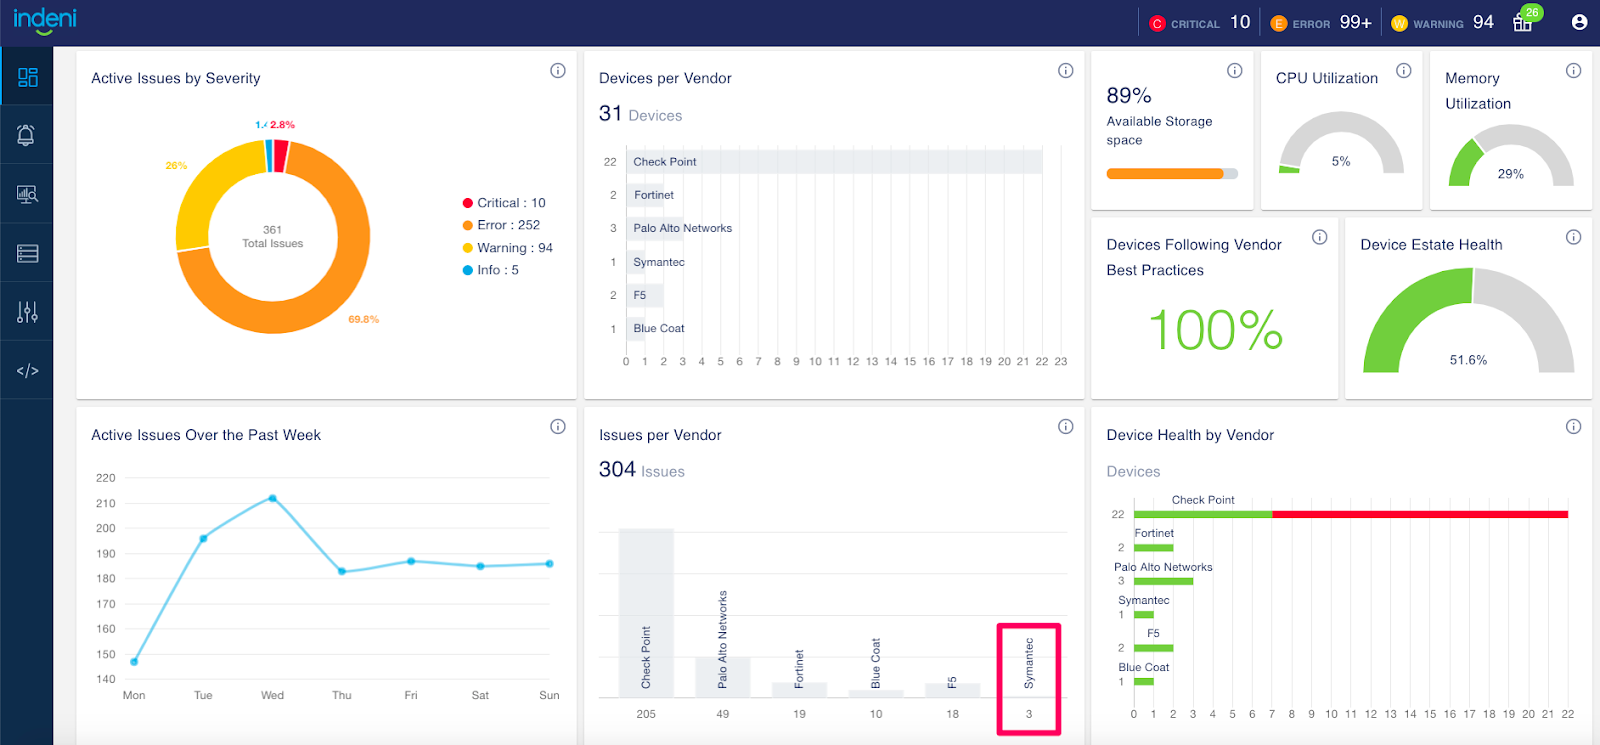Click the Error 99+ counter in header
Image resolution: width=1600 pixels, height=745 pixels.
coord(1321,22)
